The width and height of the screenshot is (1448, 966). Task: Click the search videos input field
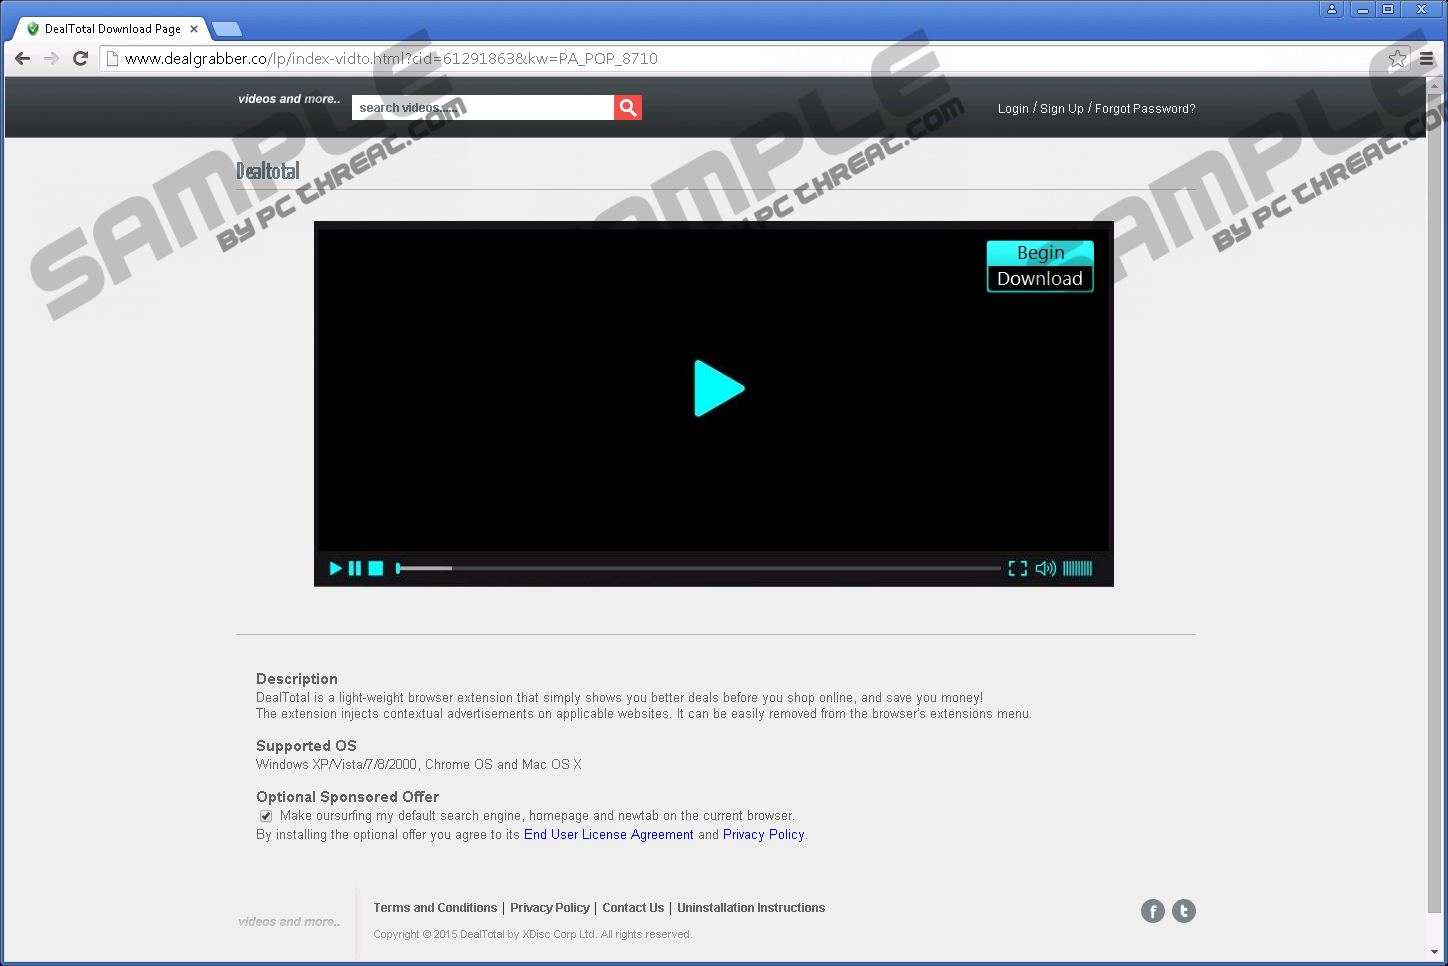coord(482,108)
